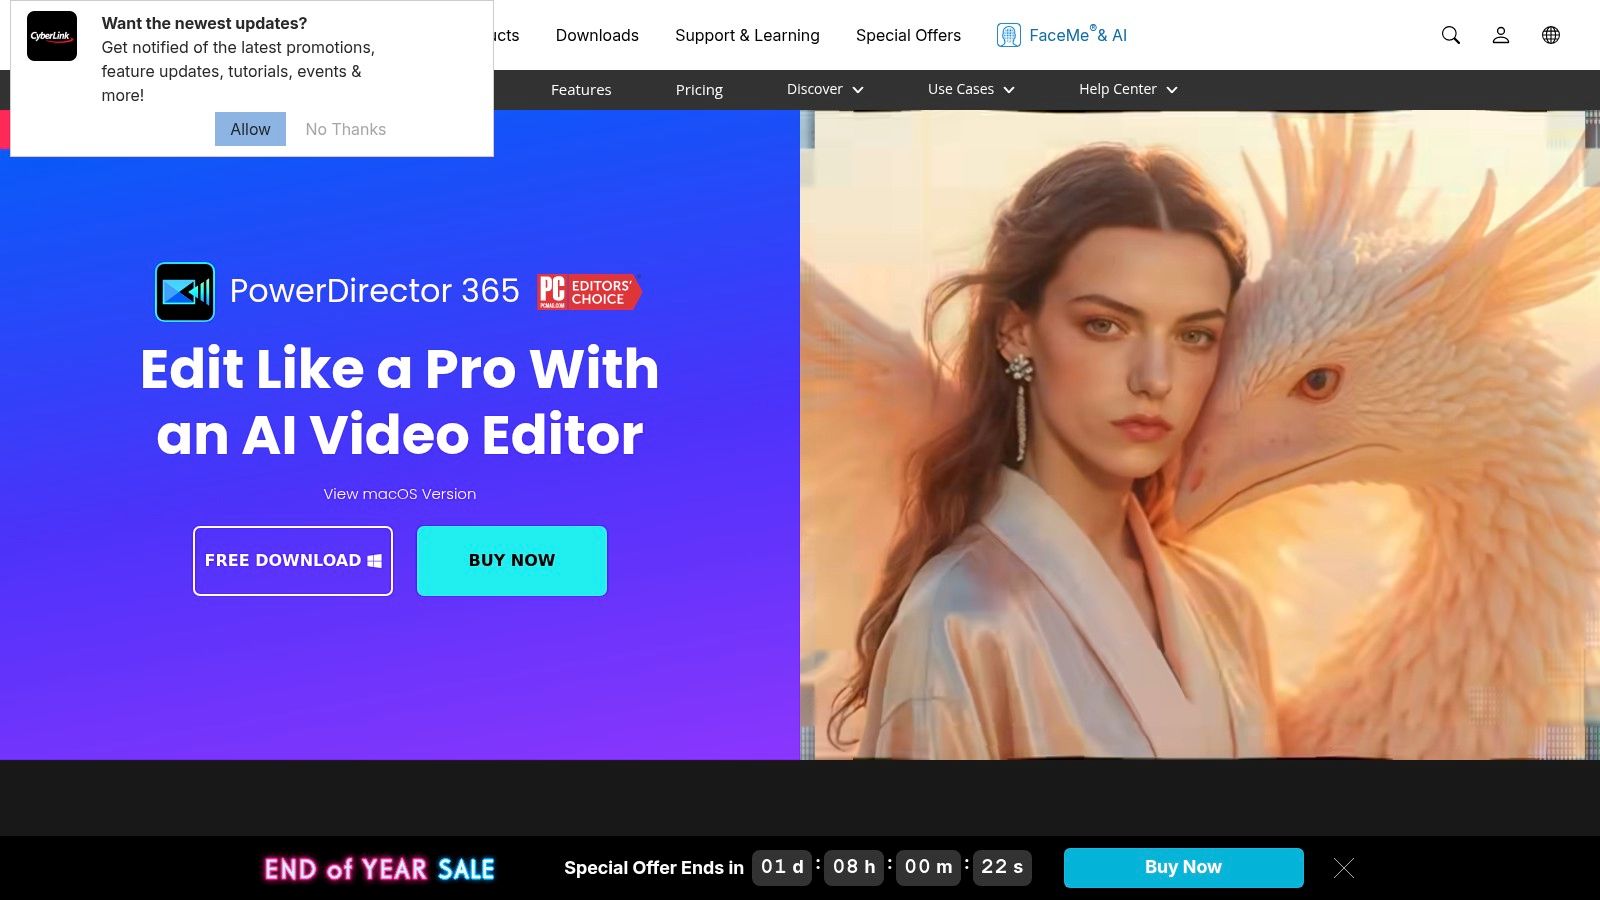Close the End of Year Sale banner
This screenshot has height=900, width=1600.
coord(1343,868)
